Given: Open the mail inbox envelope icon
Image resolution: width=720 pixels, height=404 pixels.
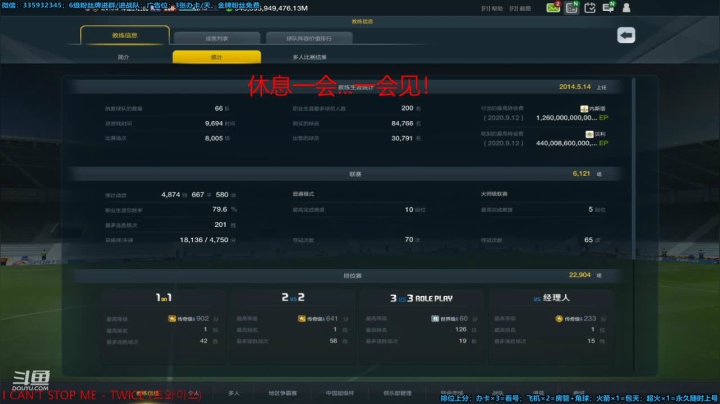Looking at the screenshot, I should pos(553,7).
